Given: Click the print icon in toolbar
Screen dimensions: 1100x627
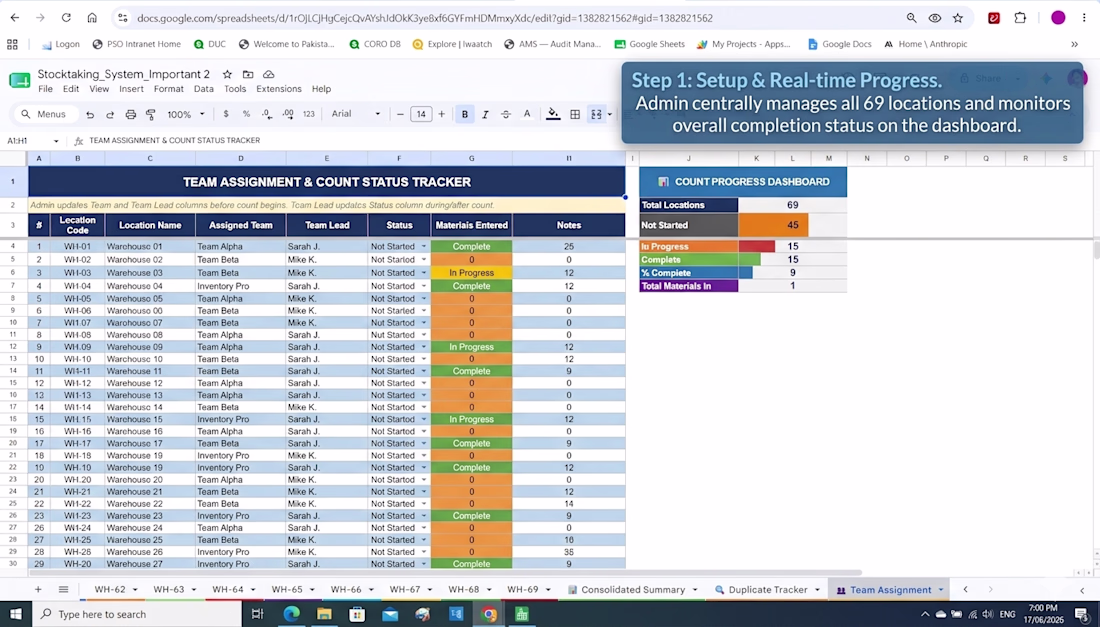Looking at the screenshot, I should coord(130,114).
